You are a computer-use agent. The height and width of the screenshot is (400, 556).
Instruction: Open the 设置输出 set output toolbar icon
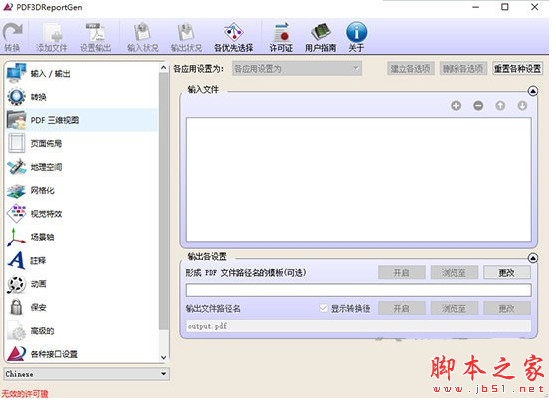pos(95,37)
